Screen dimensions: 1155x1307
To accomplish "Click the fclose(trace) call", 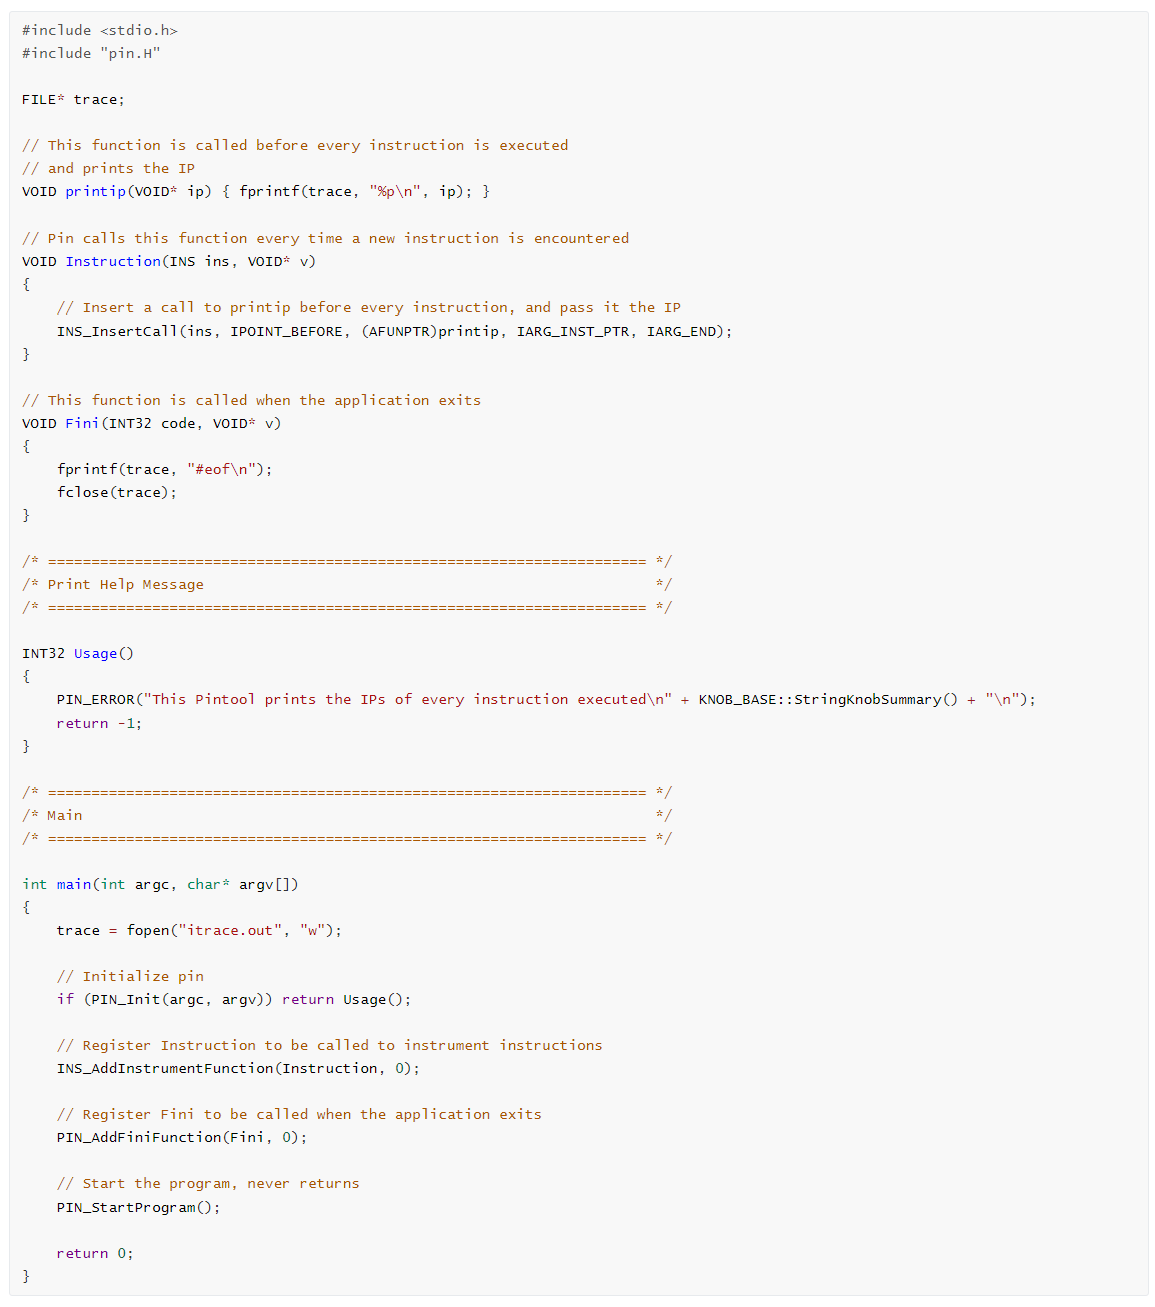I will pos(116,492).
